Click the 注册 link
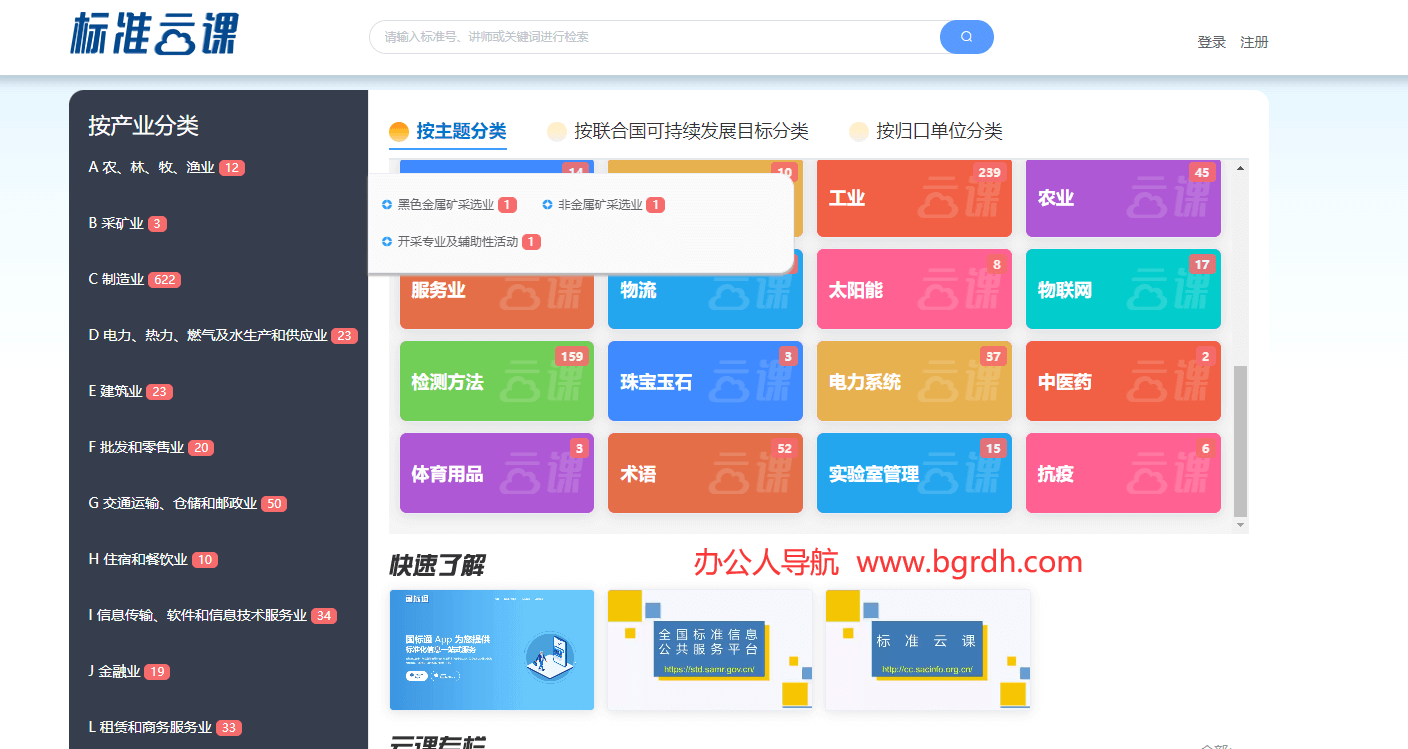The width and height of the screenshot is (1408, 749). 1253,42
